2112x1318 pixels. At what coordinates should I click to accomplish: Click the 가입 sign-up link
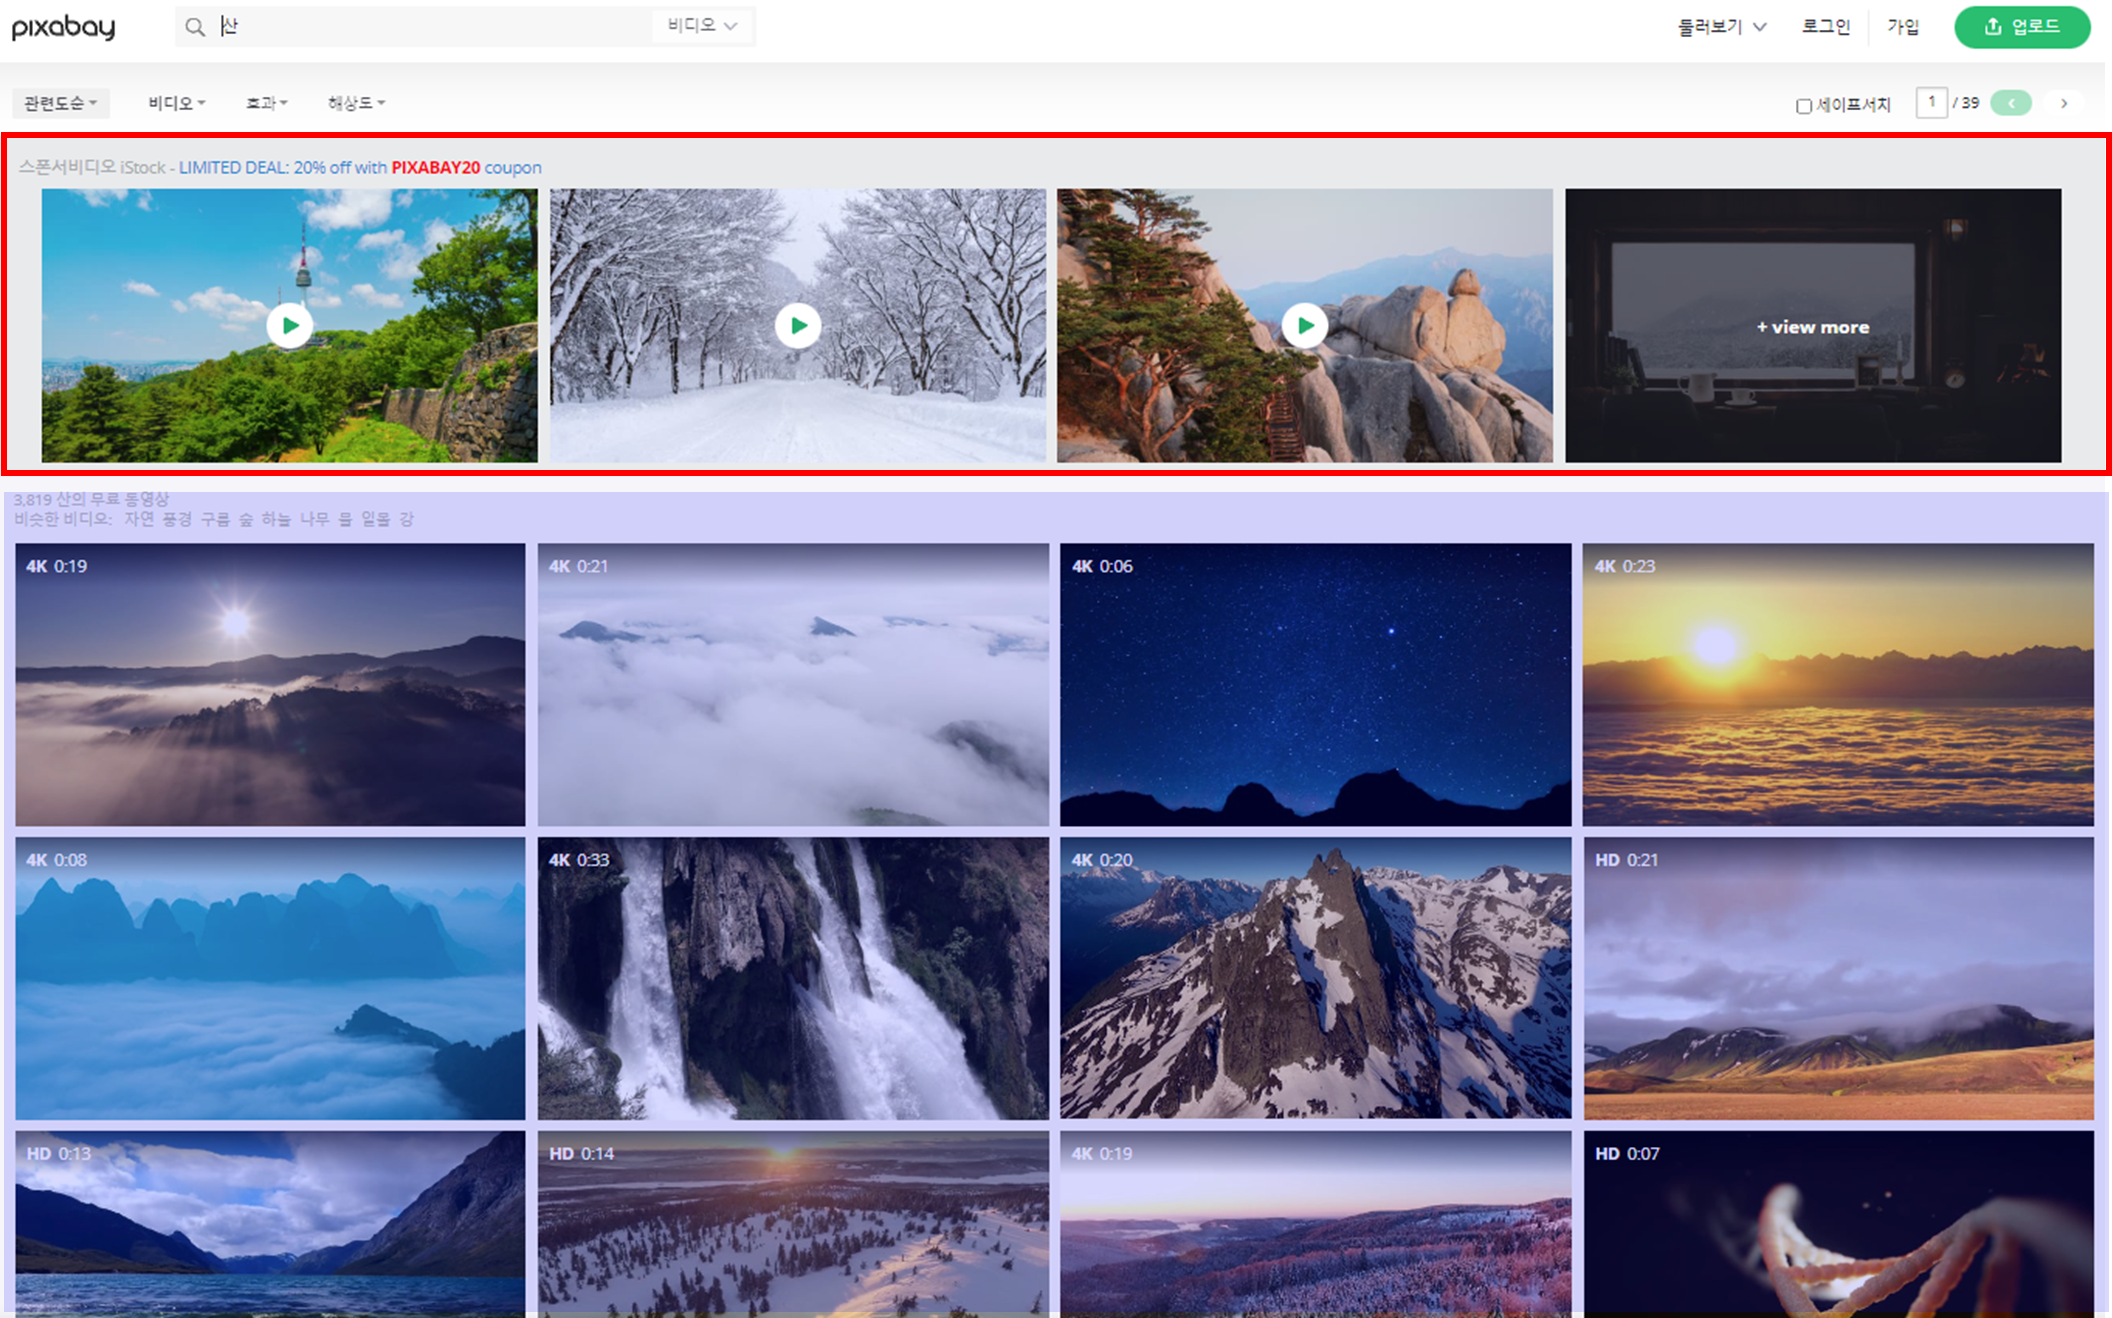[x=1902, y=27]
